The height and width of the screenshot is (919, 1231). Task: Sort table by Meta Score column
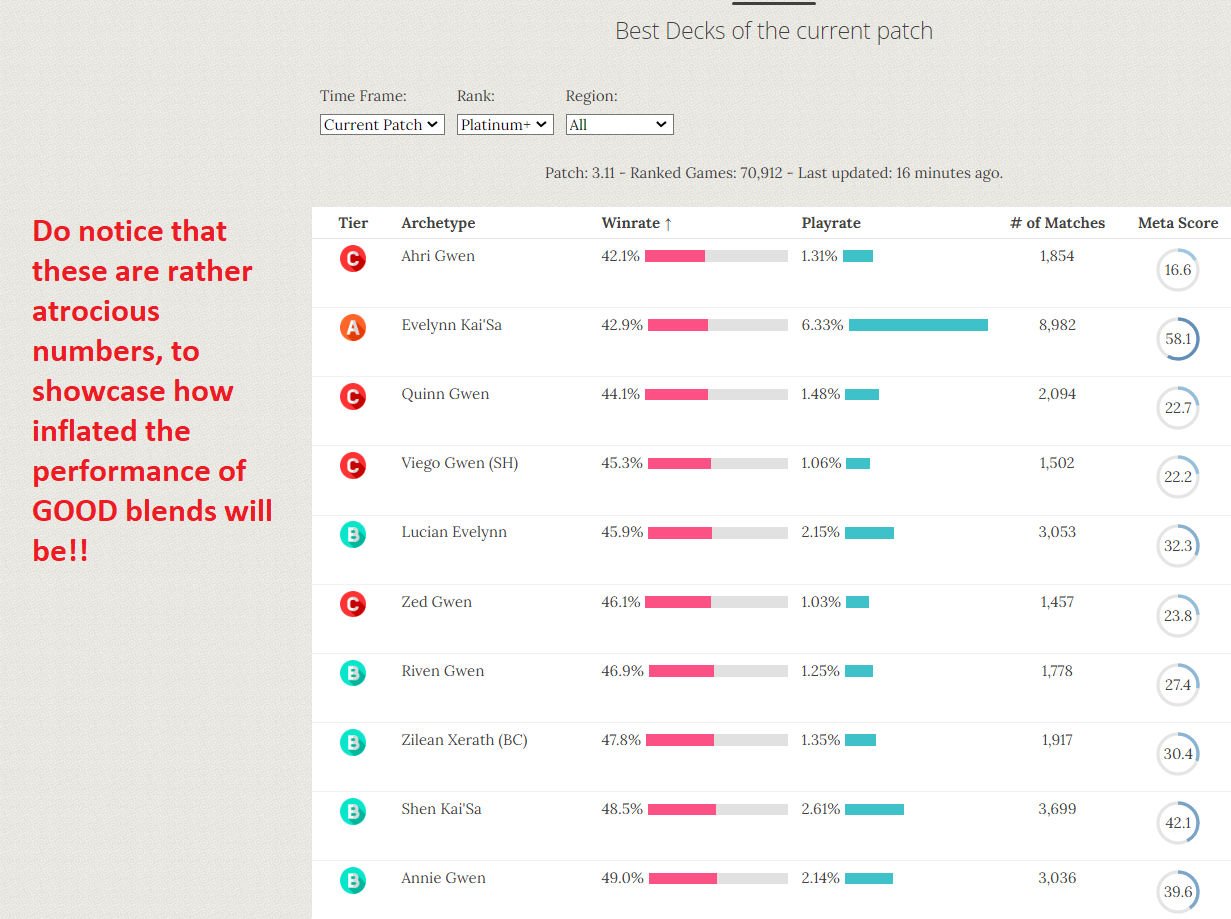click(1178, 223)
